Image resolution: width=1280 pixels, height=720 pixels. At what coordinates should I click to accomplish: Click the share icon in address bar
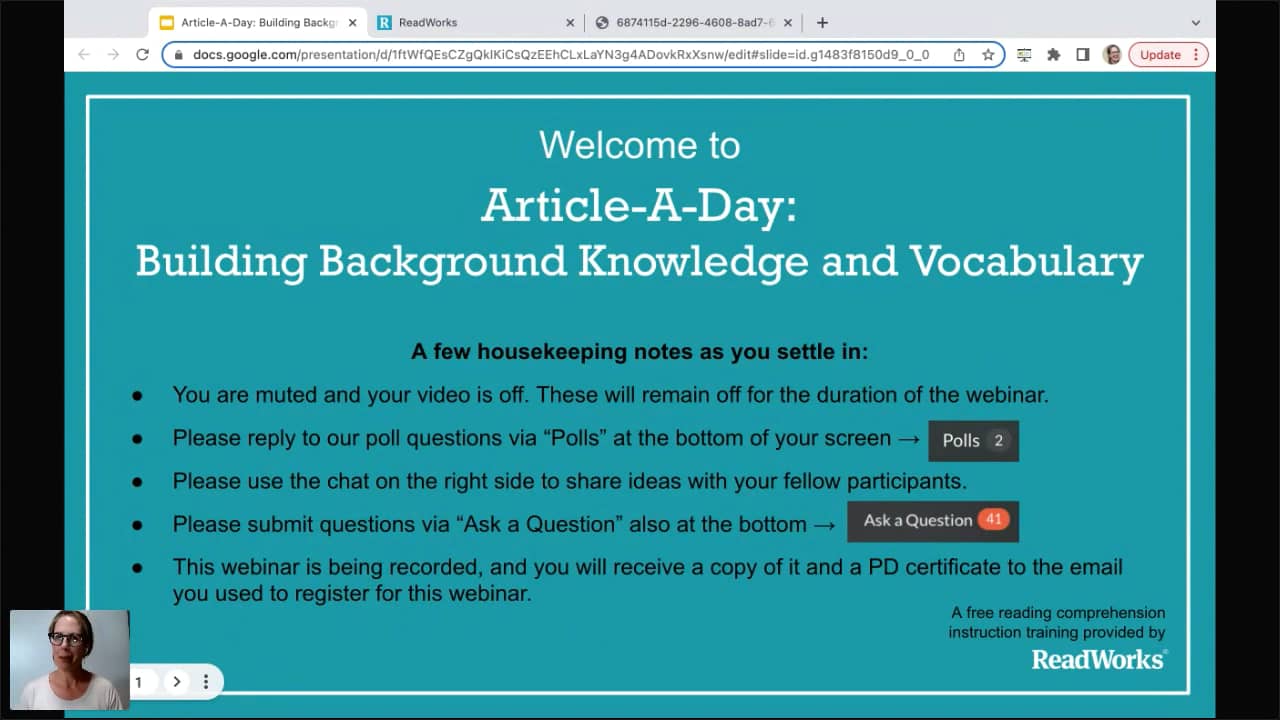point(959,55)
